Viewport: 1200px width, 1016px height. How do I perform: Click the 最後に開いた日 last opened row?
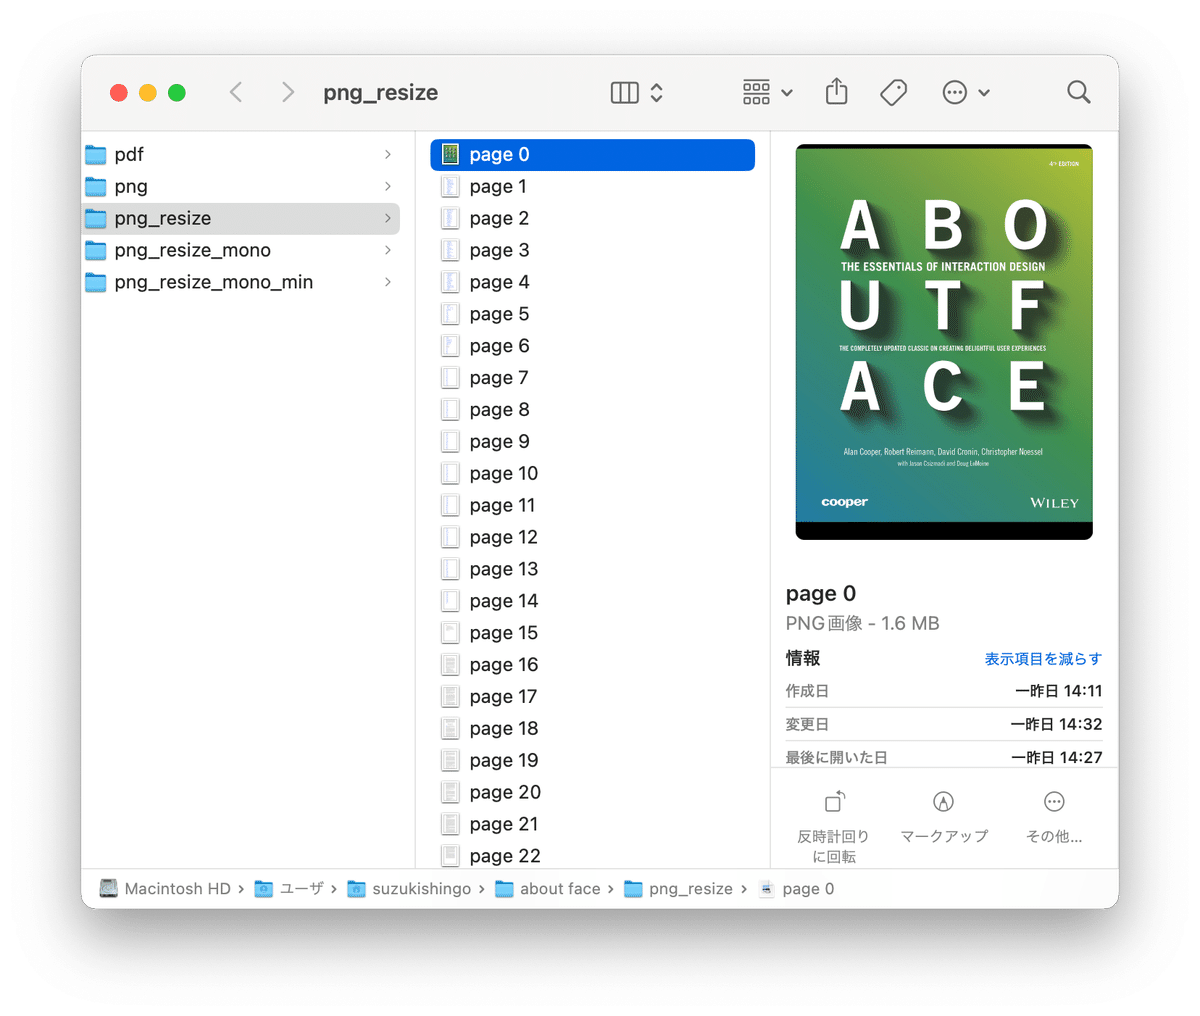[x=944, y=757]
